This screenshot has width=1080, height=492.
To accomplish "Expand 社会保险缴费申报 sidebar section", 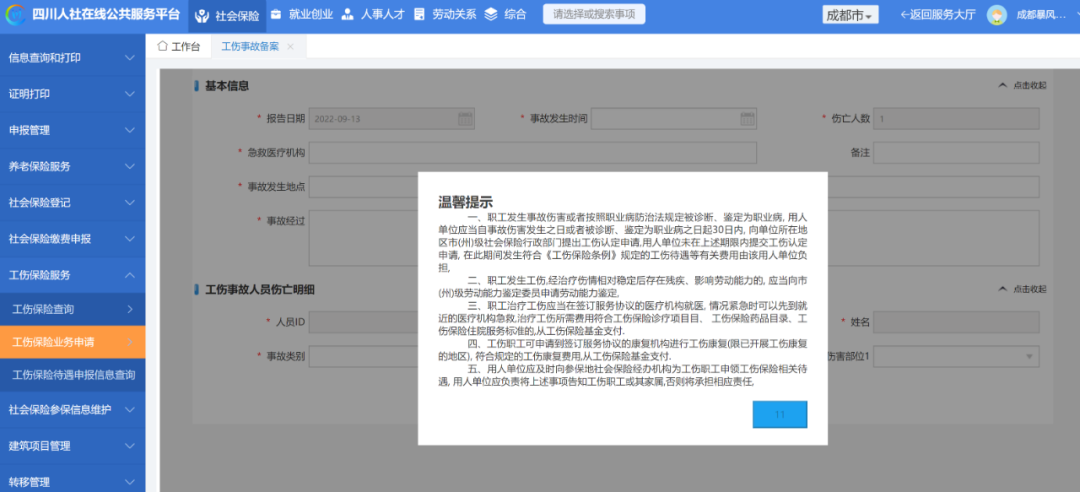I will pos(72,238).
